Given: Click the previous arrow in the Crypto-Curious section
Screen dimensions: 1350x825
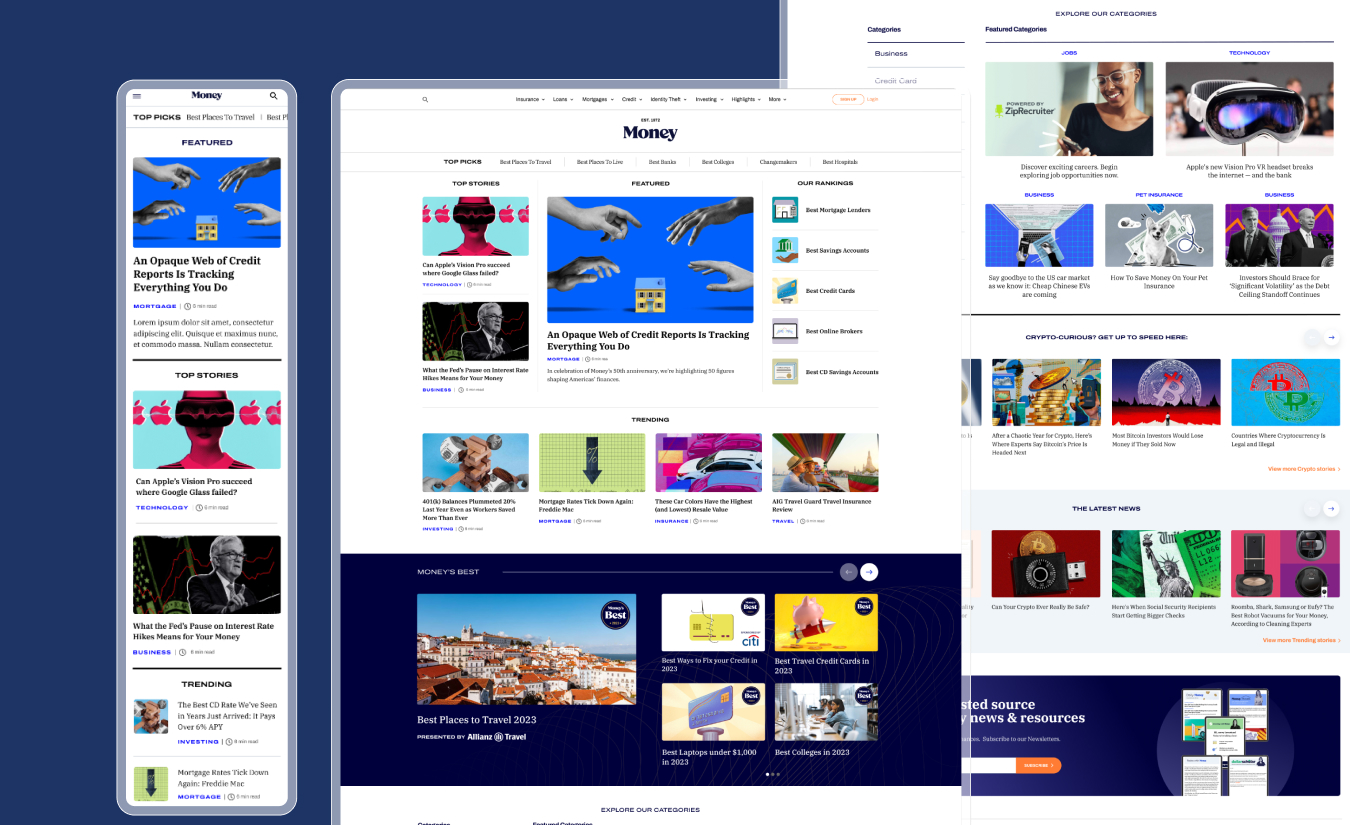Looking at the screenshot, I should tap(1311, 338).
